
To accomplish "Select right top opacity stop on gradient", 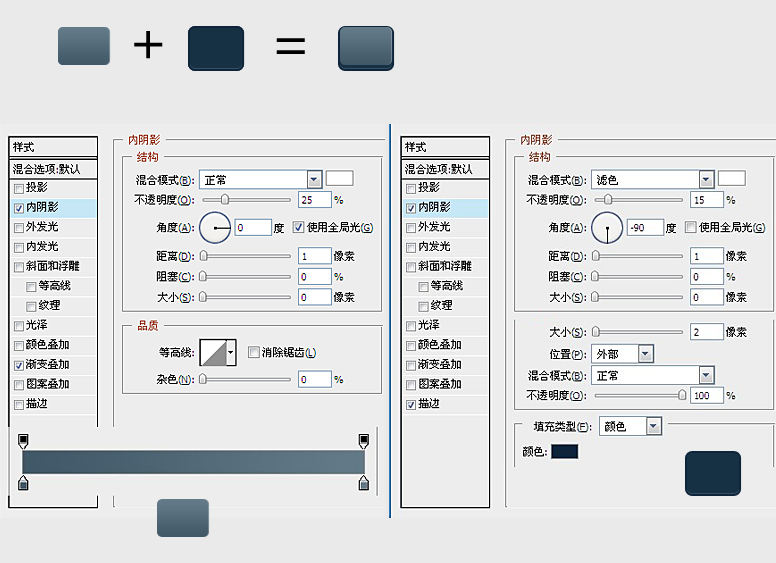I will tap(364, 441).
